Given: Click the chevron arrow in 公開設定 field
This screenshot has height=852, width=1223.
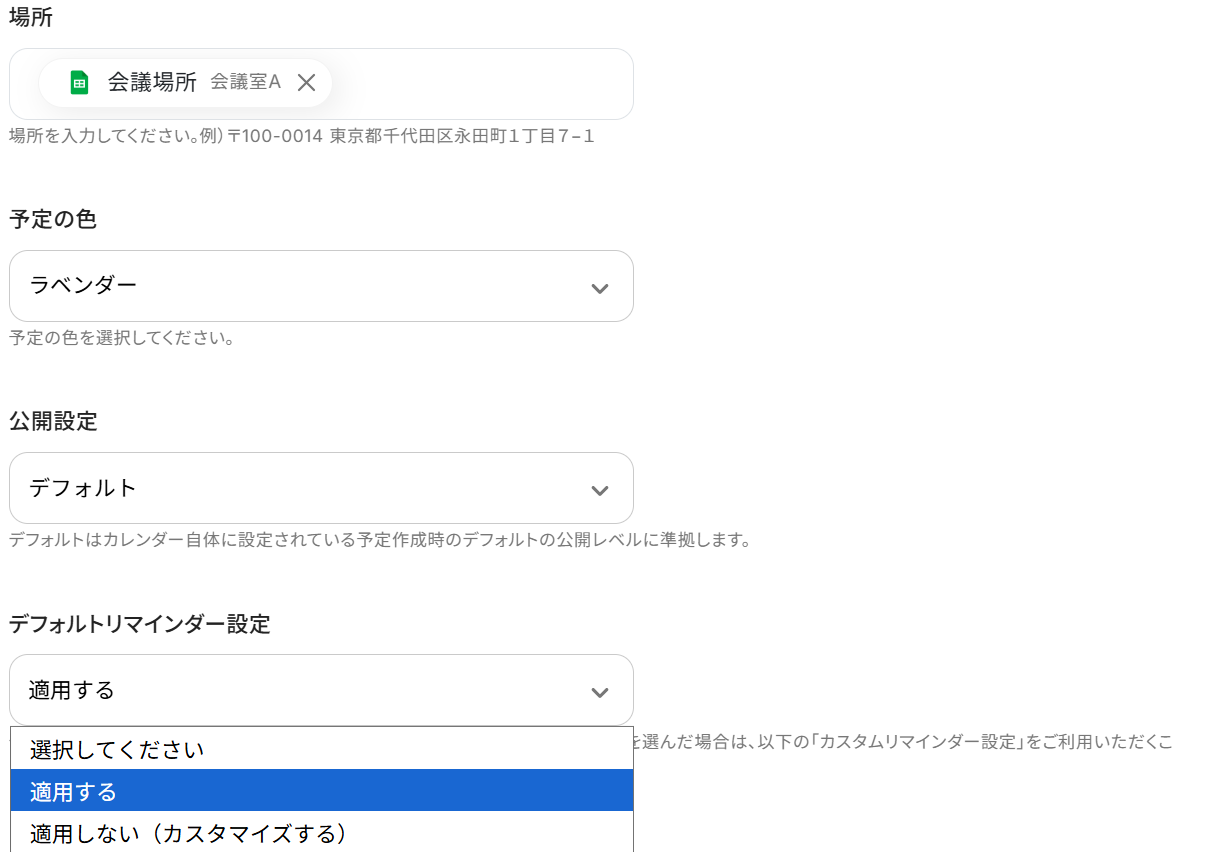Looking at the screenshot, I should (x=599, y=491).
